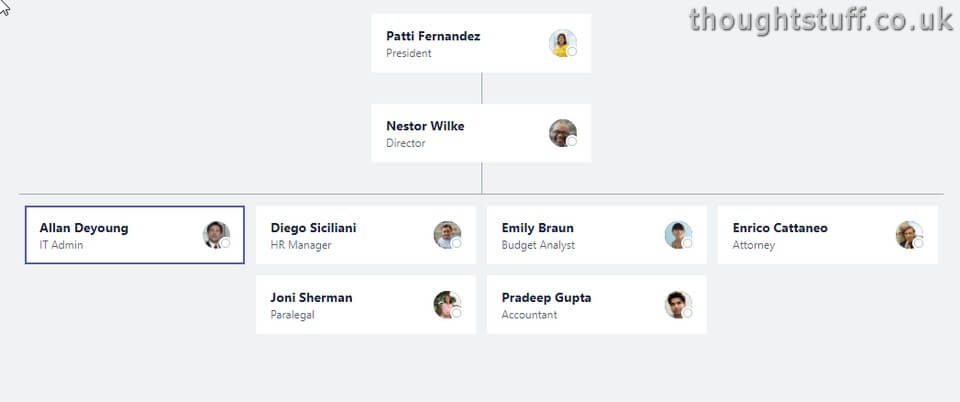
Task: Select the Nestor Wilke Director card
Action: tap(481, 133)
